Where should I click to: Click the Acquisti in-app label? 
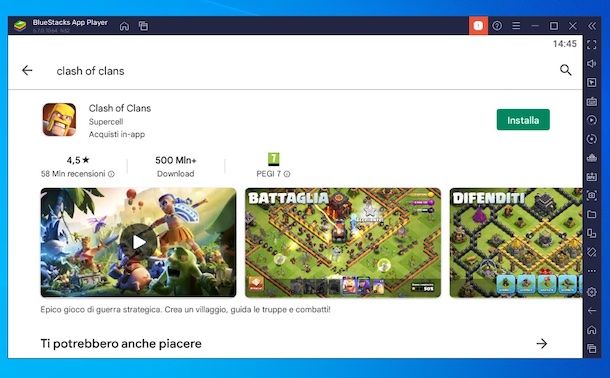coord(117,135)
